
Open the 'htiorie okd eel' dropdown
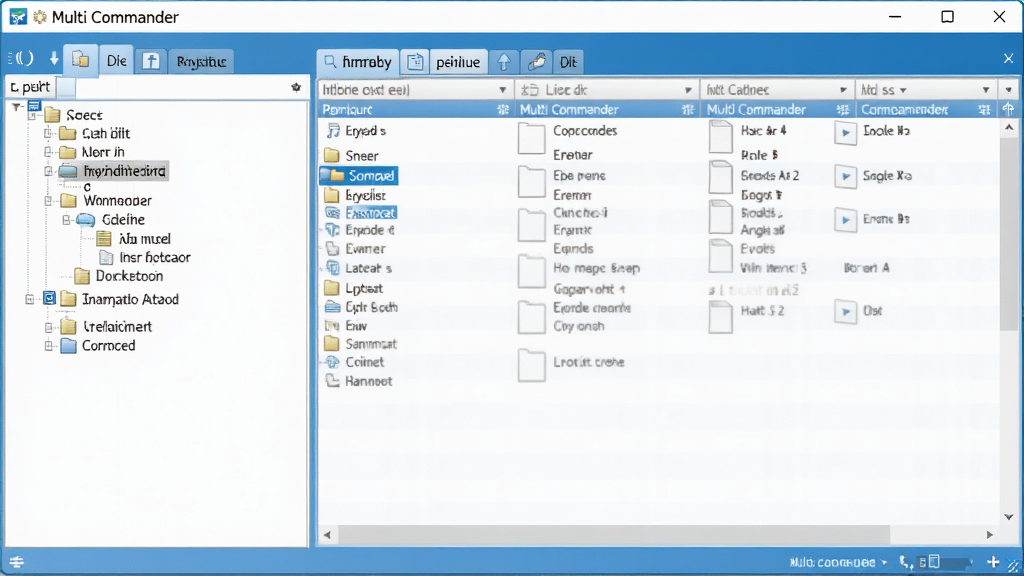pyautogui.click(x=502, y=90)
